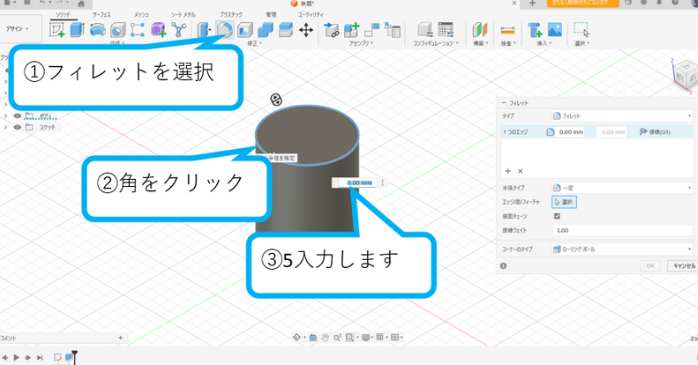Open the configuration table icon
Image resolution: width=698 pixels, height=365 pixels.
click(445, 30)
